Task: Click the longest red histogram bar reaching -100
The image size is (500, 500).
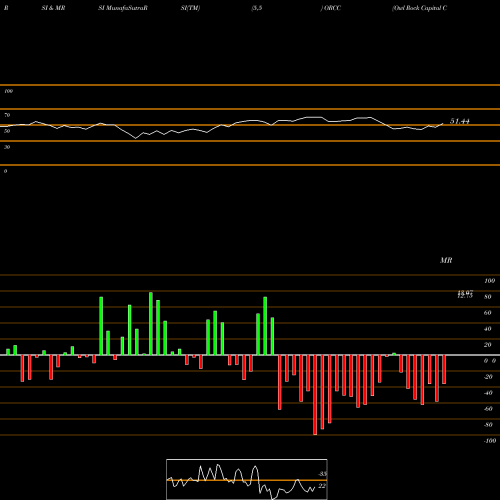Action: (x=315, y=395)
